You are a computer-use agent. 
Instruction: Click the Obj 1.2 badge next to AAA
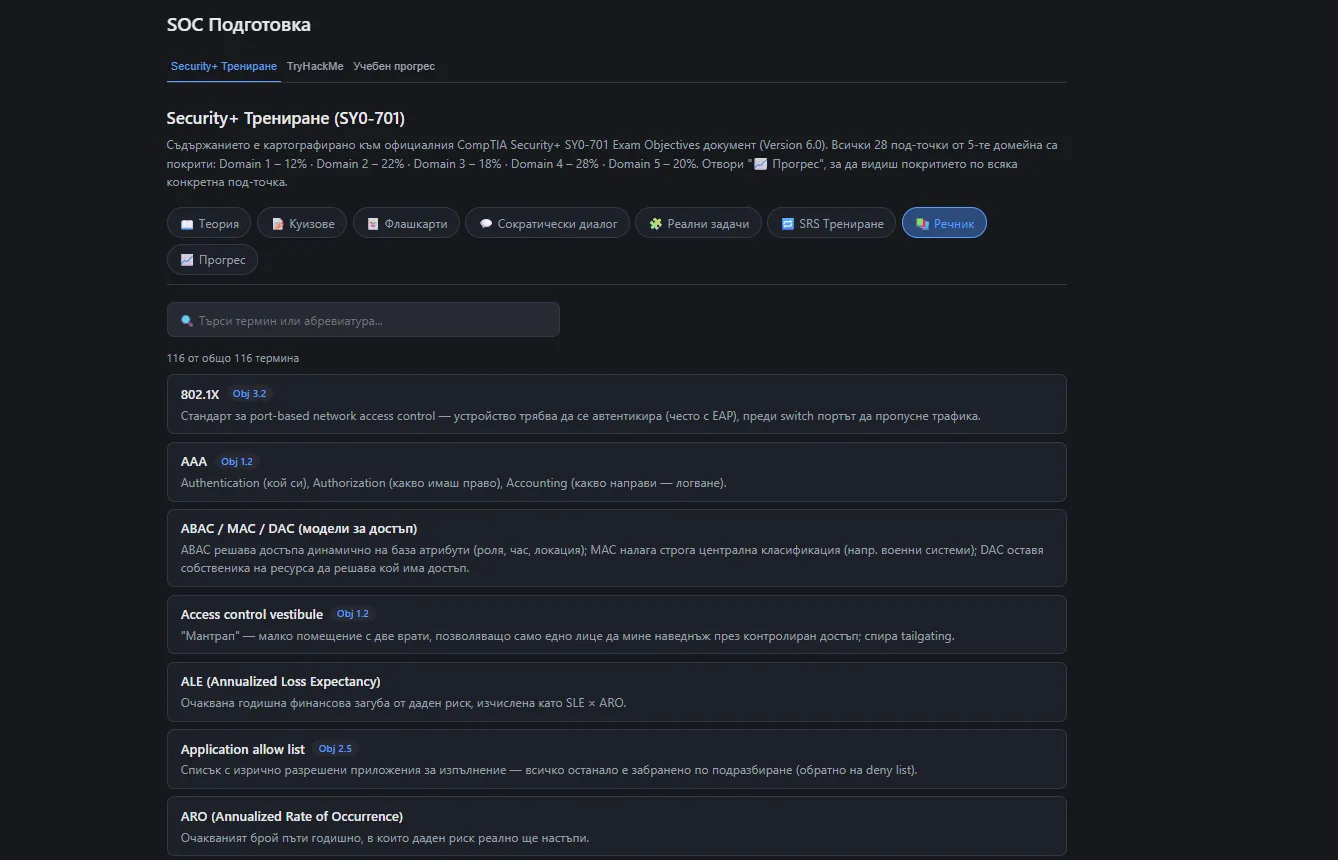coord(238,462)
